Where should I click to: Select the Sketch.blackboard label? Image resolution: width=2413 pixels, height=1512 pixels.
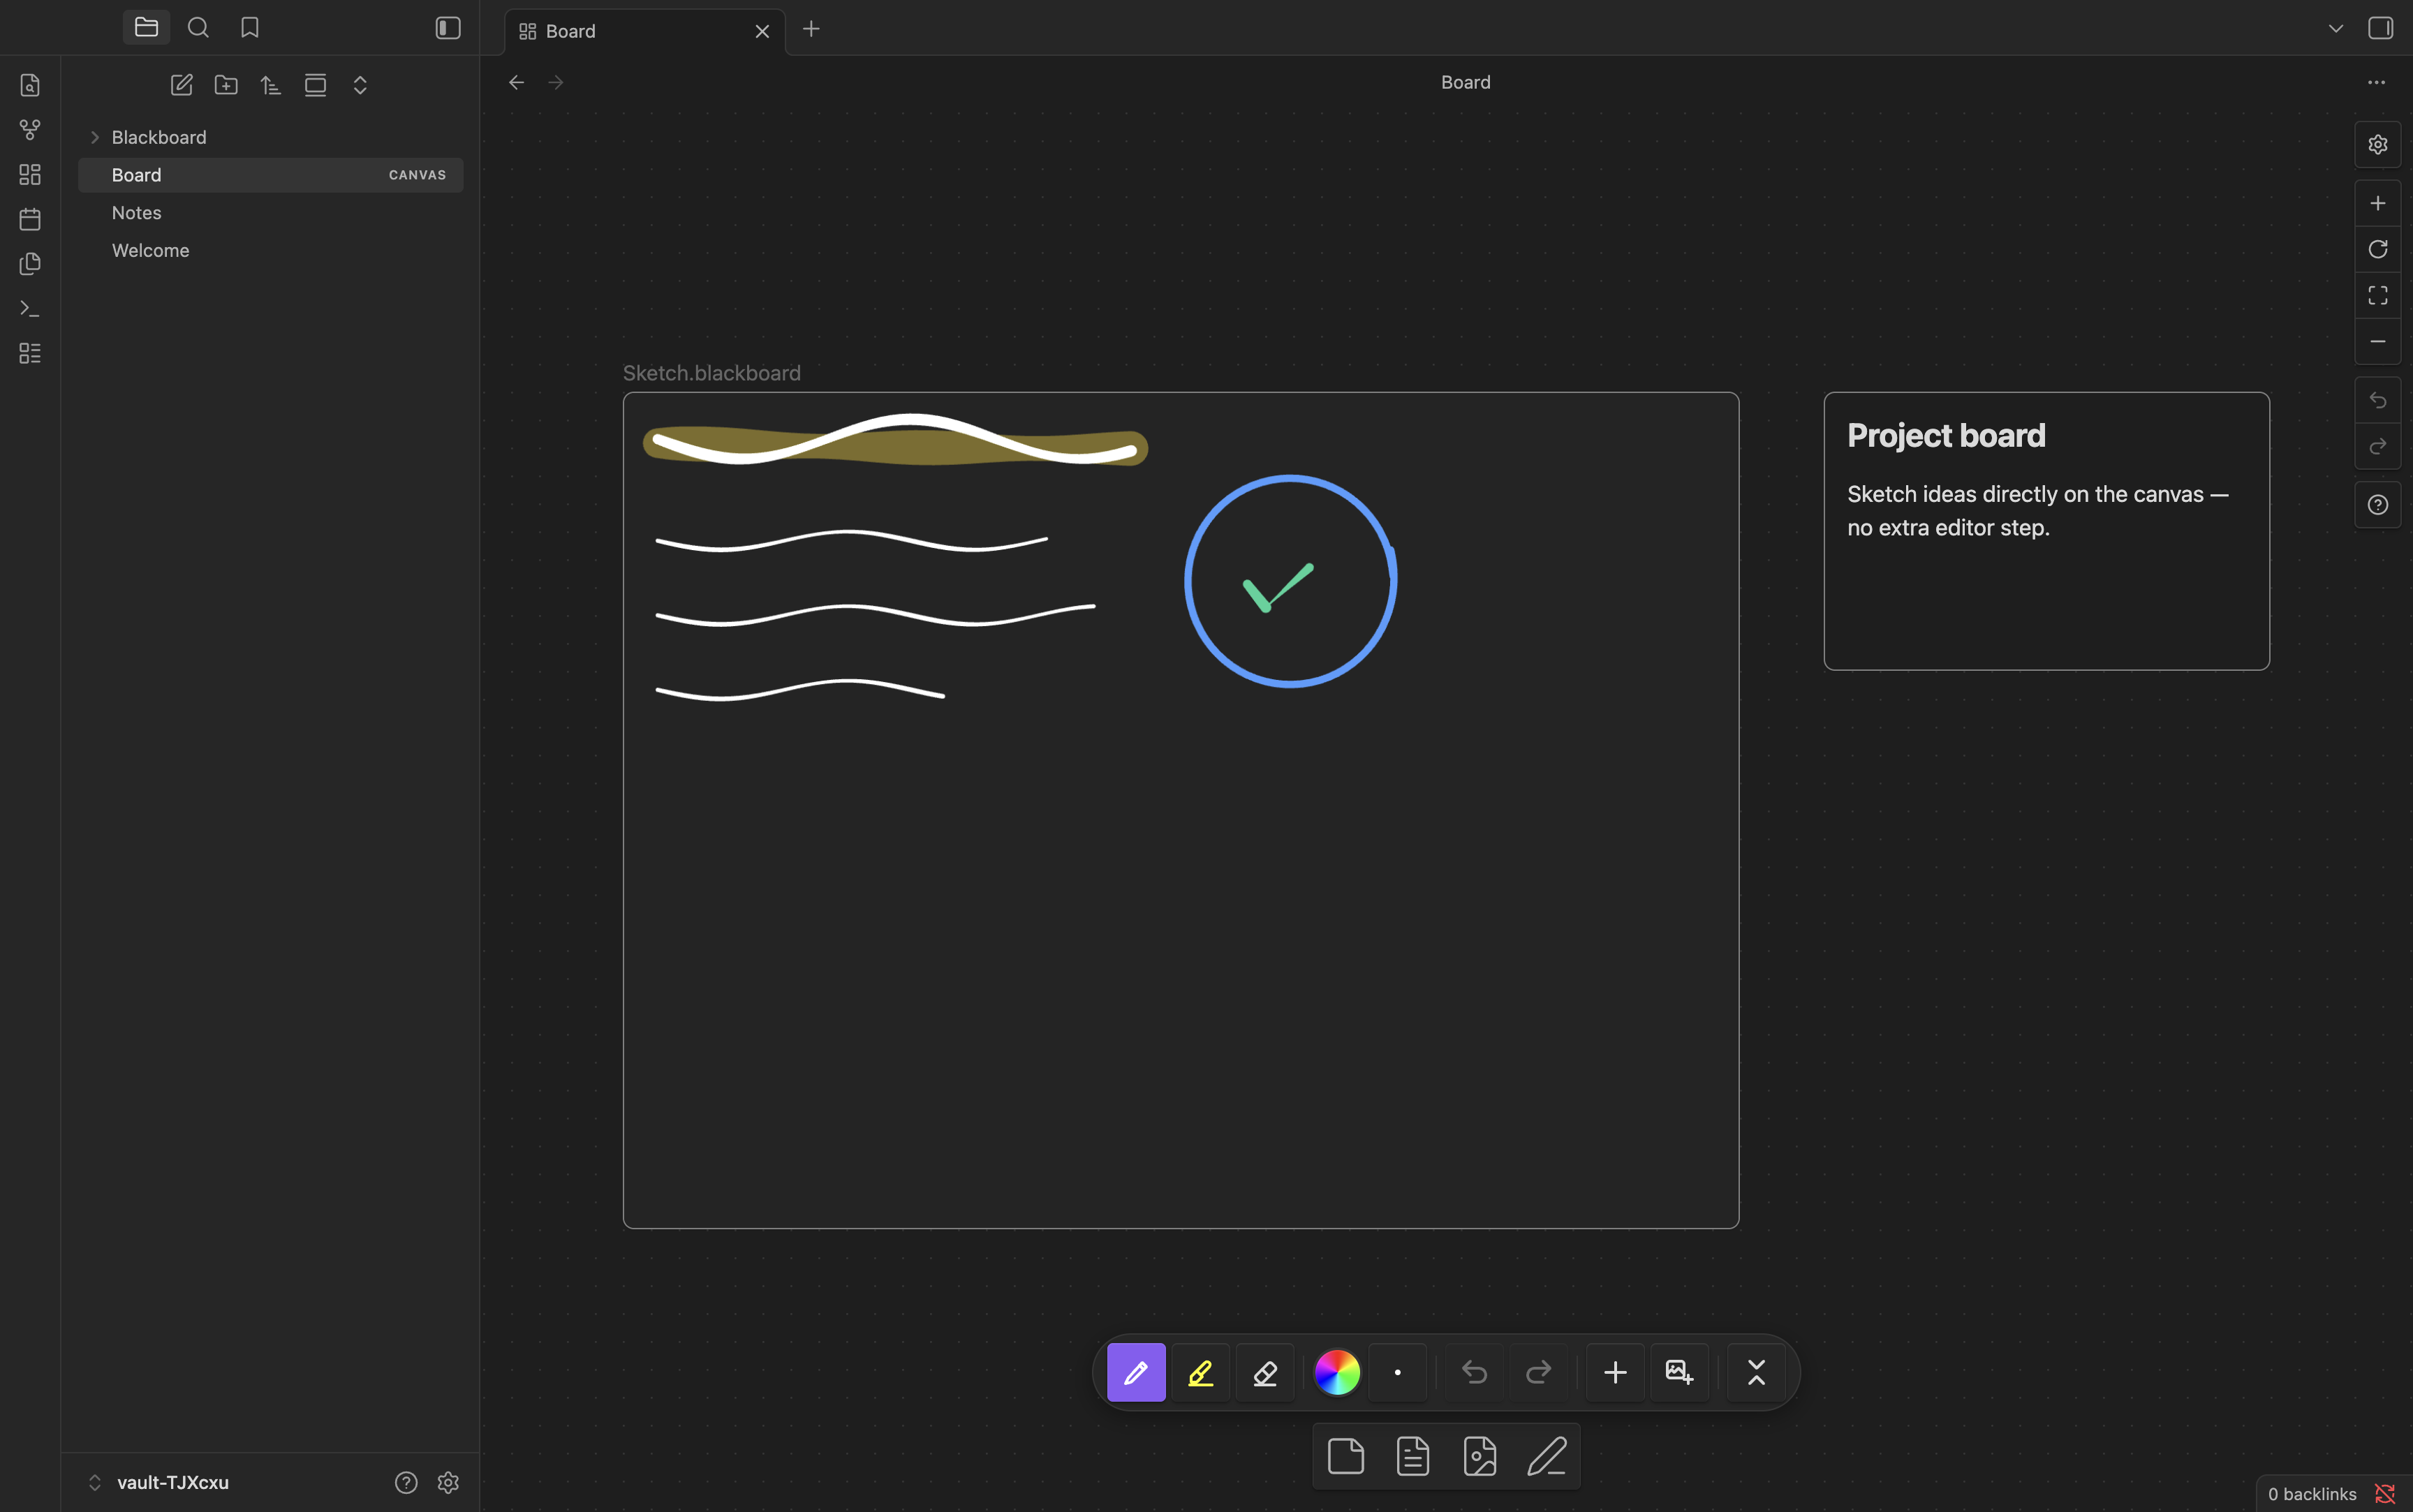click(x=712, y=373)
